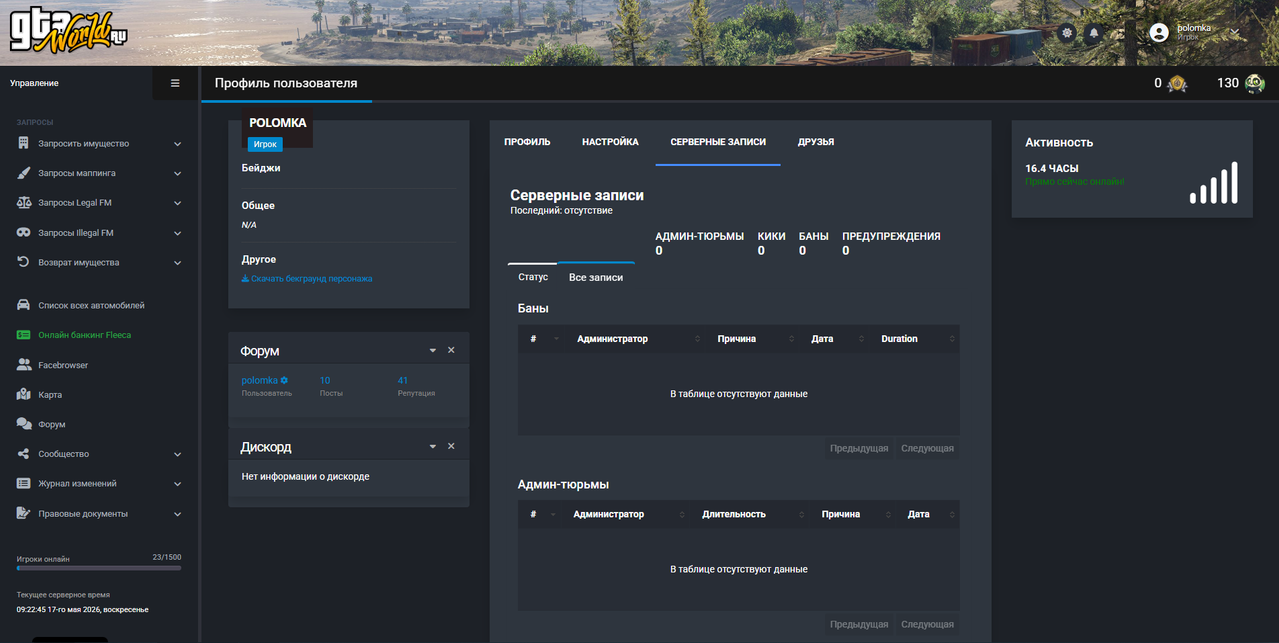1279x643 pixels.
Task: Click the document icon for Правовые документы
Action: click(24, 513)
